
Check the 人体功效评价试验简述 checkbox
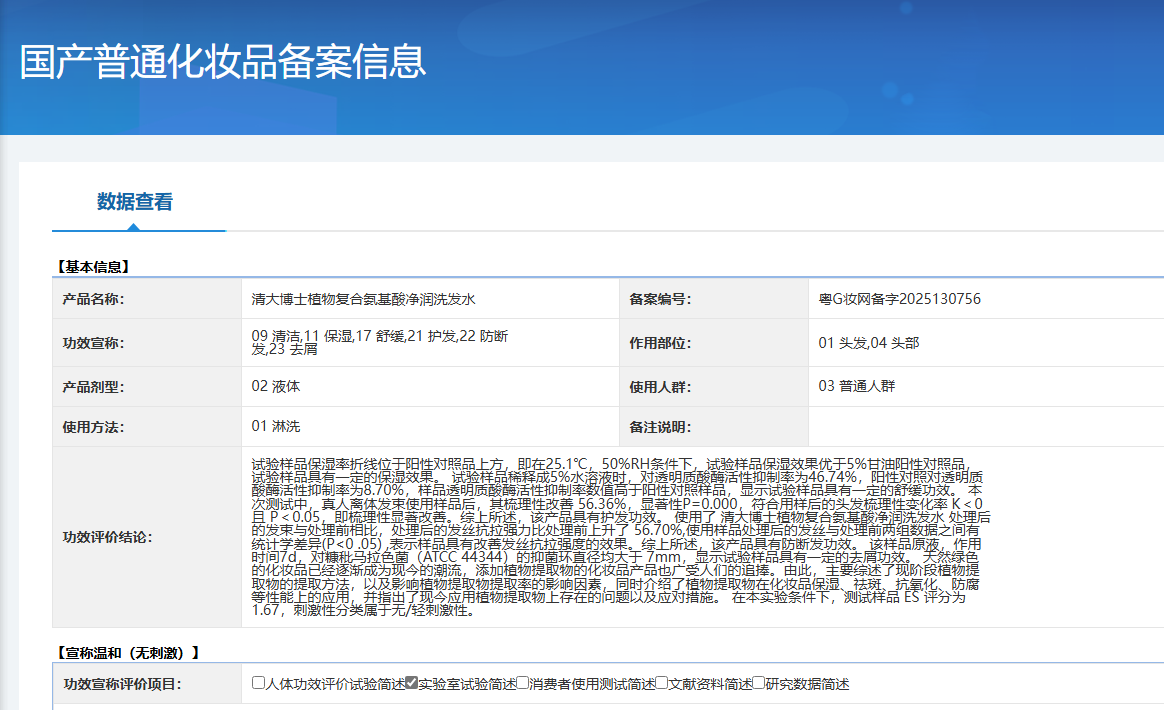point(259,683)
